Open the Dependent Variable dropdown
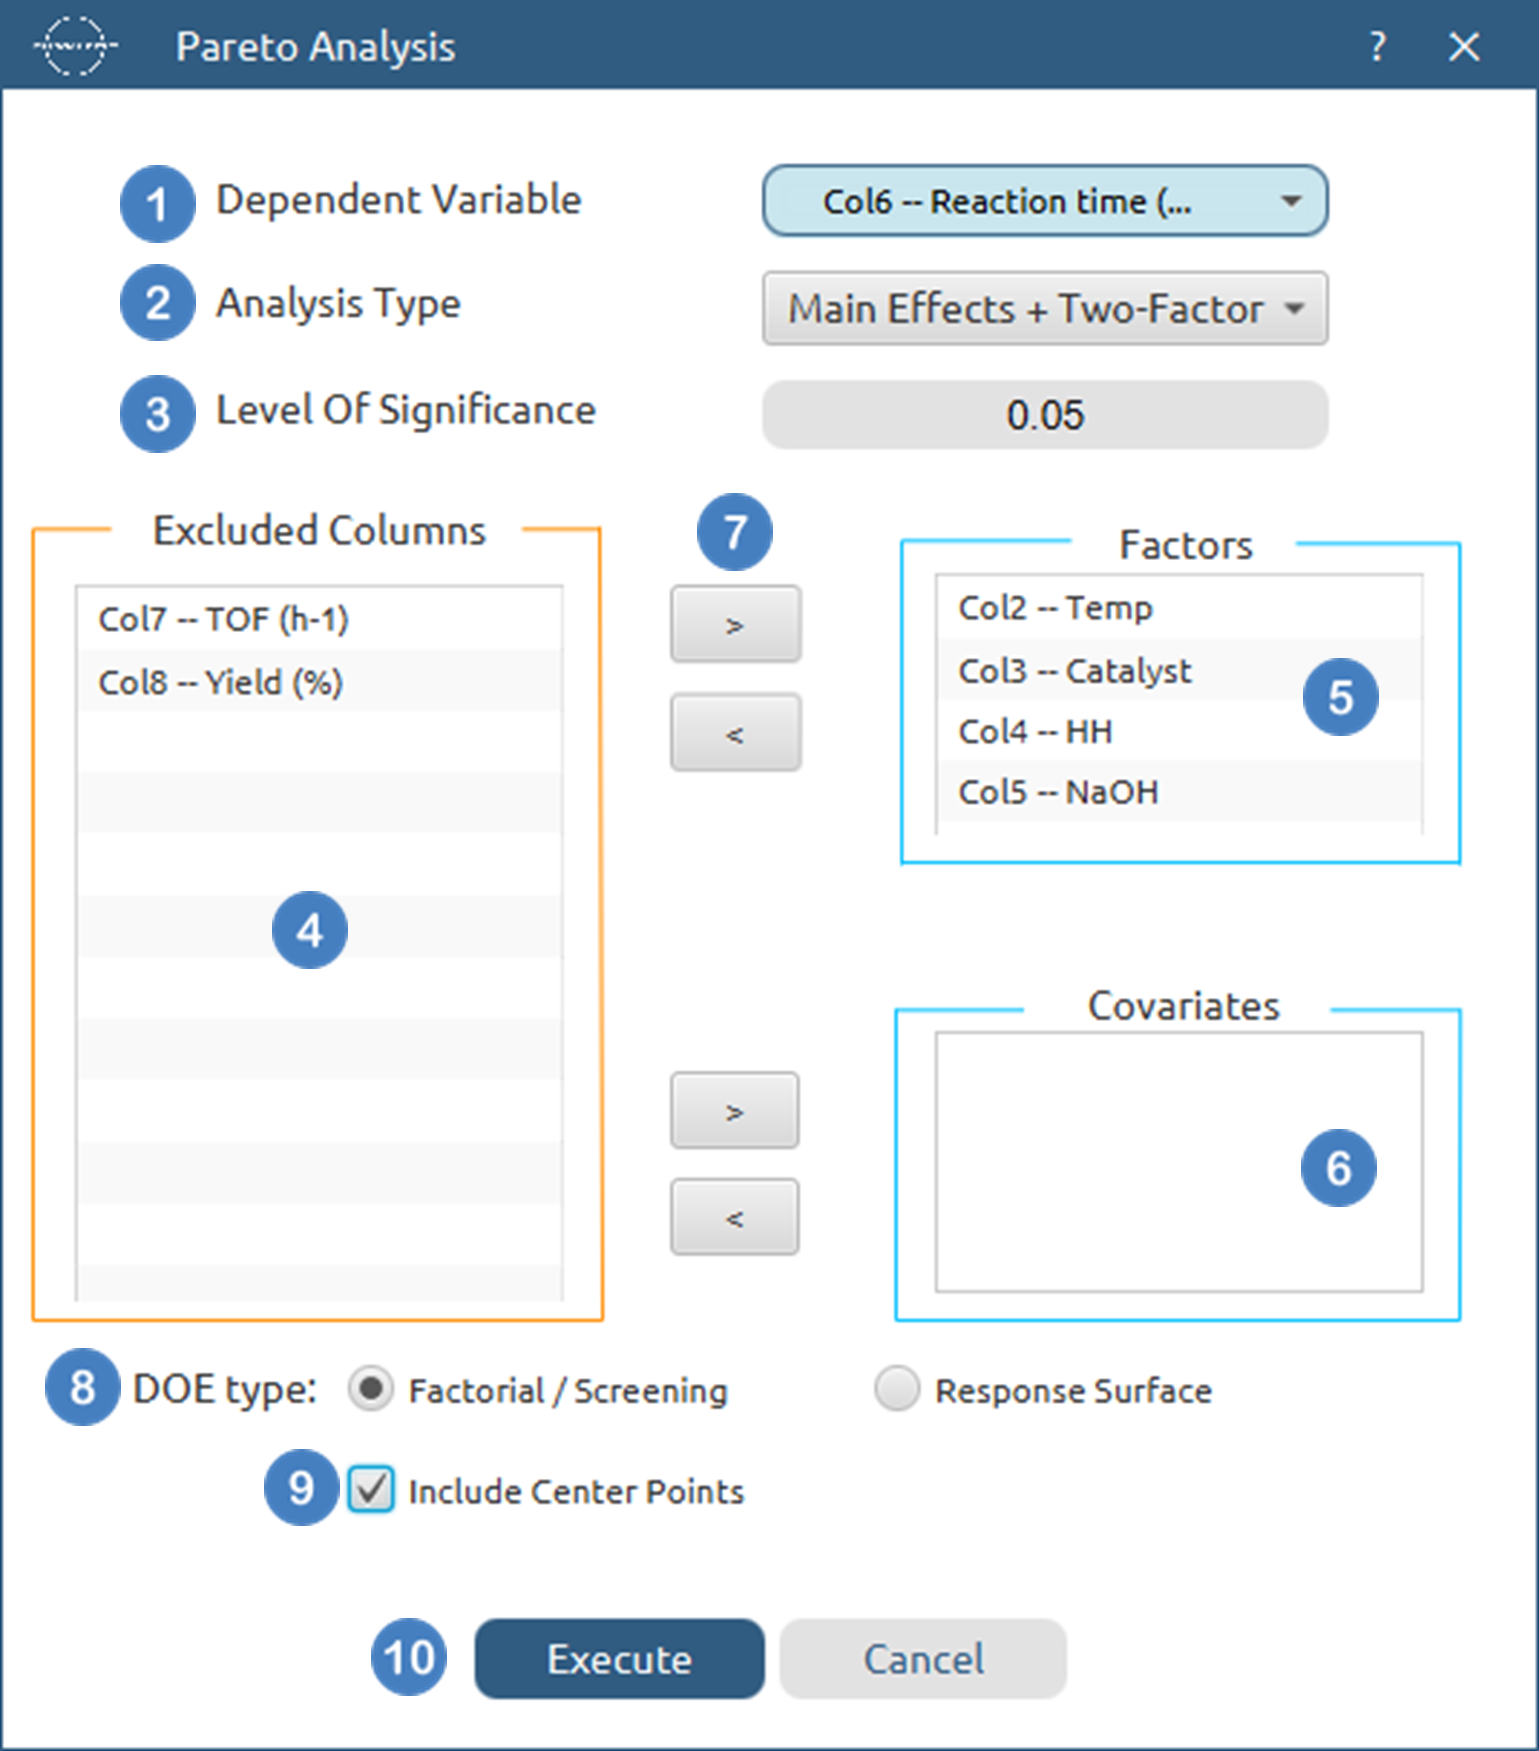Screen dimensions: 1539x1751 (x=1045, y=202)
